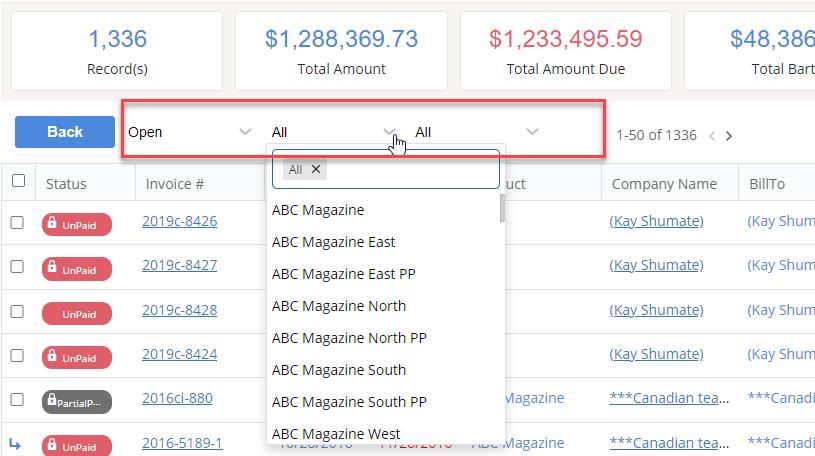Check the box for invoice 2016ci-880
815x456 pixels.
17,399
